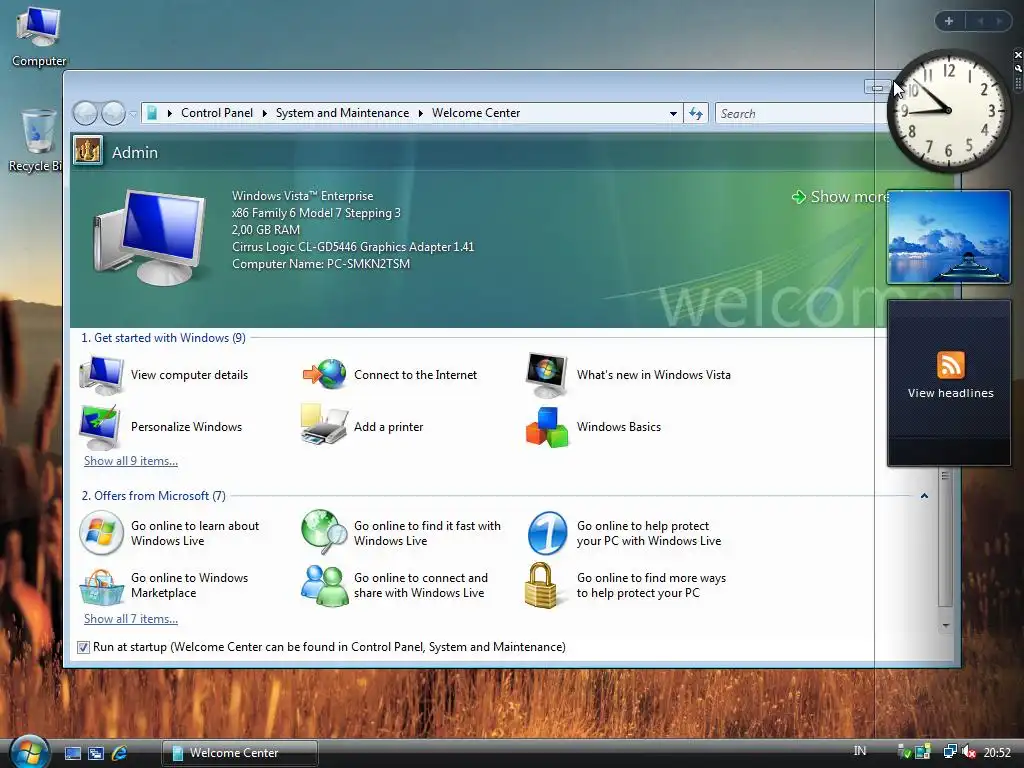Click the Windows Marketplace basket icon
The image size is (1024, 768).
tap(101, 586)
